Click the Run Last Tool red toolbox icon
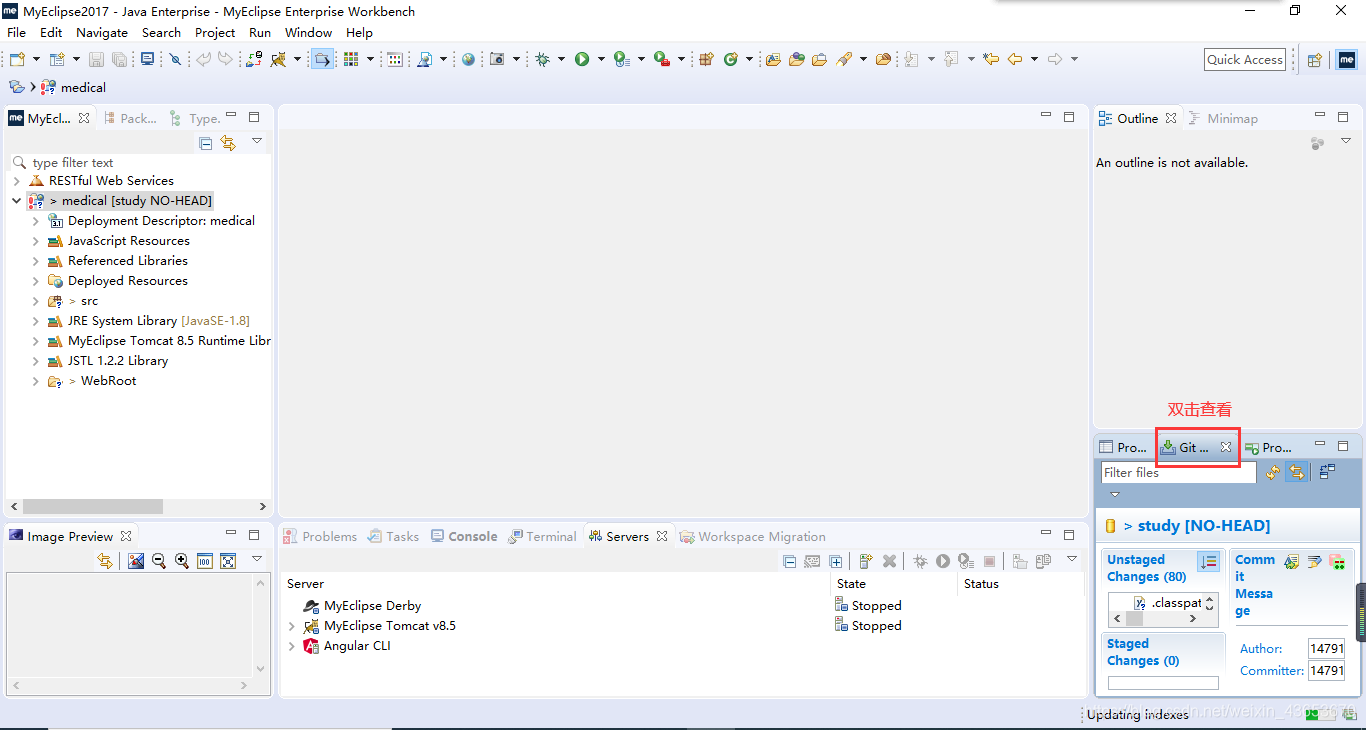The height and width of the screenshot is (730, 1366). tap(661, 59)
